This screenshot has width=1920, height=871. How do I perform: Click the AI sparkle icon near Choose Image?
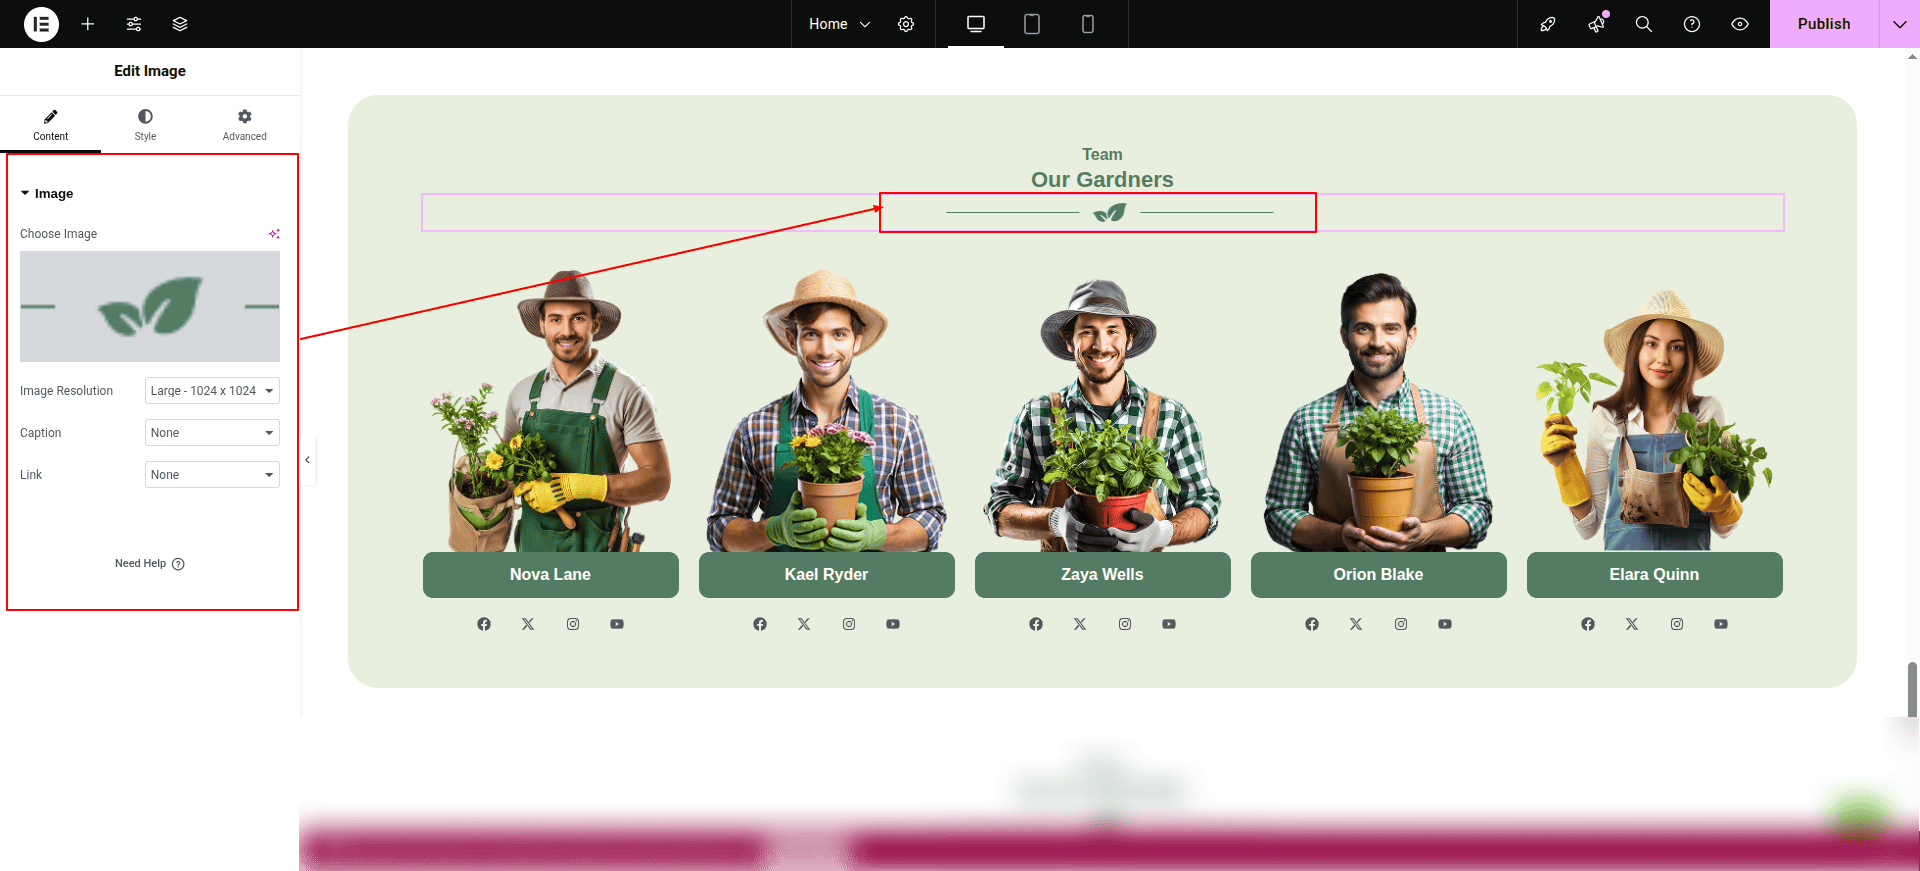coord(274,234)
